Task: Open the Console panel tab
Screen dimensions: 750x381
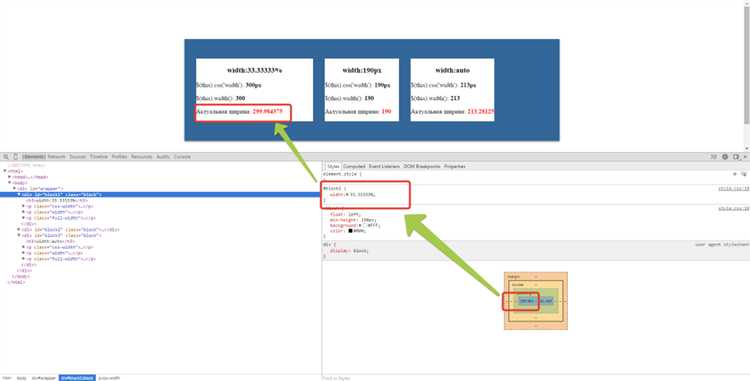Action: pyautogui.click(x=182, y=157)
